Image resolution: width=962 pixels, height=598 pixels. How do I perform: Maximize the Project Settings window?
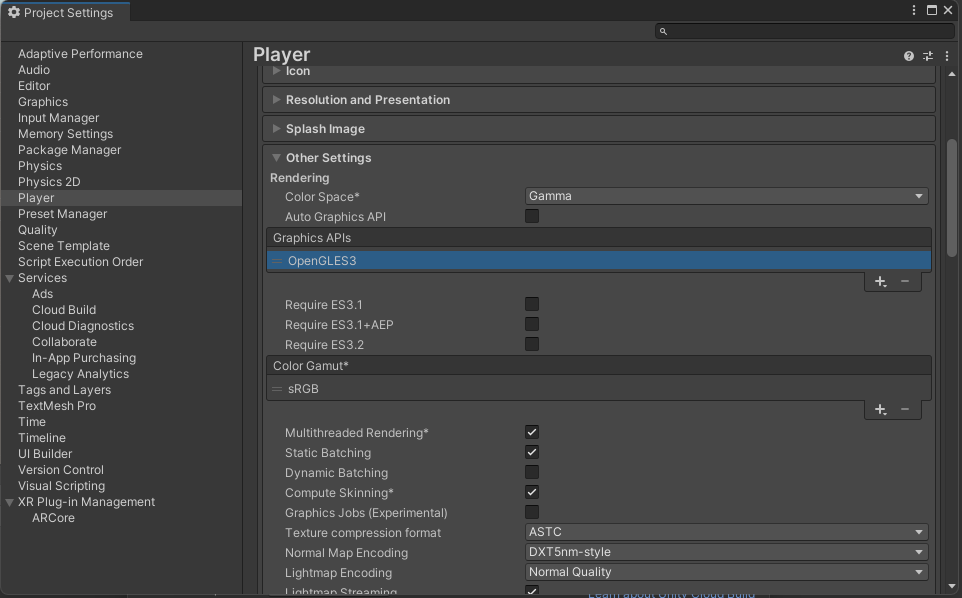click(x=932, y=10)
